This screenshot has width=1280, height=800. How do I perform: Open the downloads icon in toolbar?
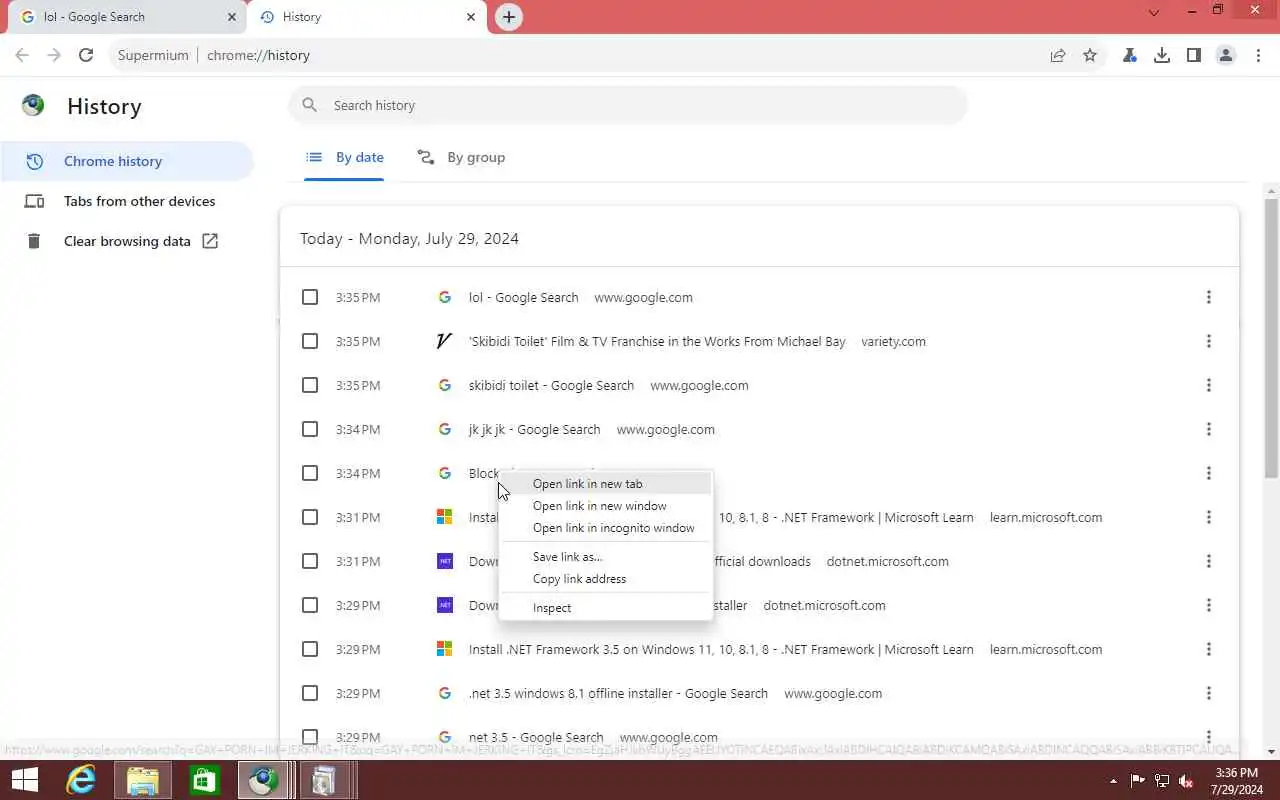pos(1162,55)
